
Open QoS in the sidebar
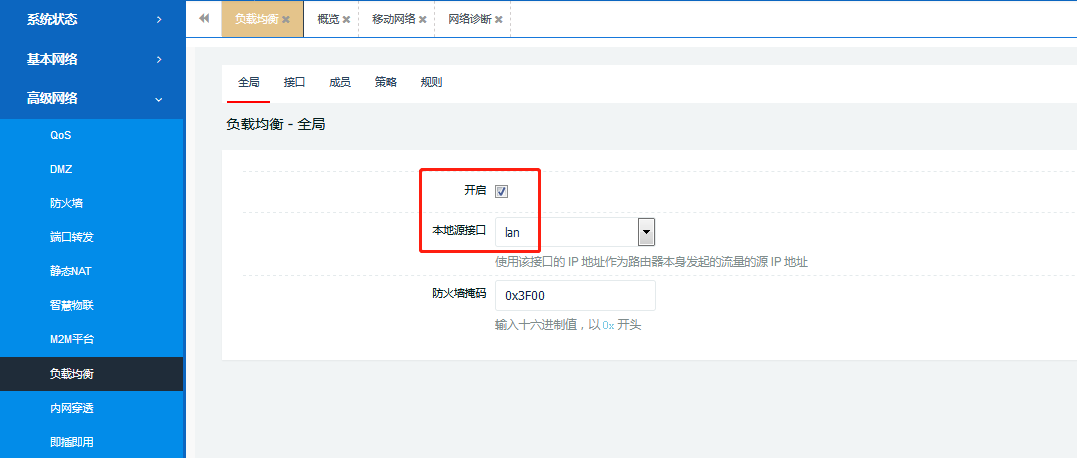click(x=61, y=135)
